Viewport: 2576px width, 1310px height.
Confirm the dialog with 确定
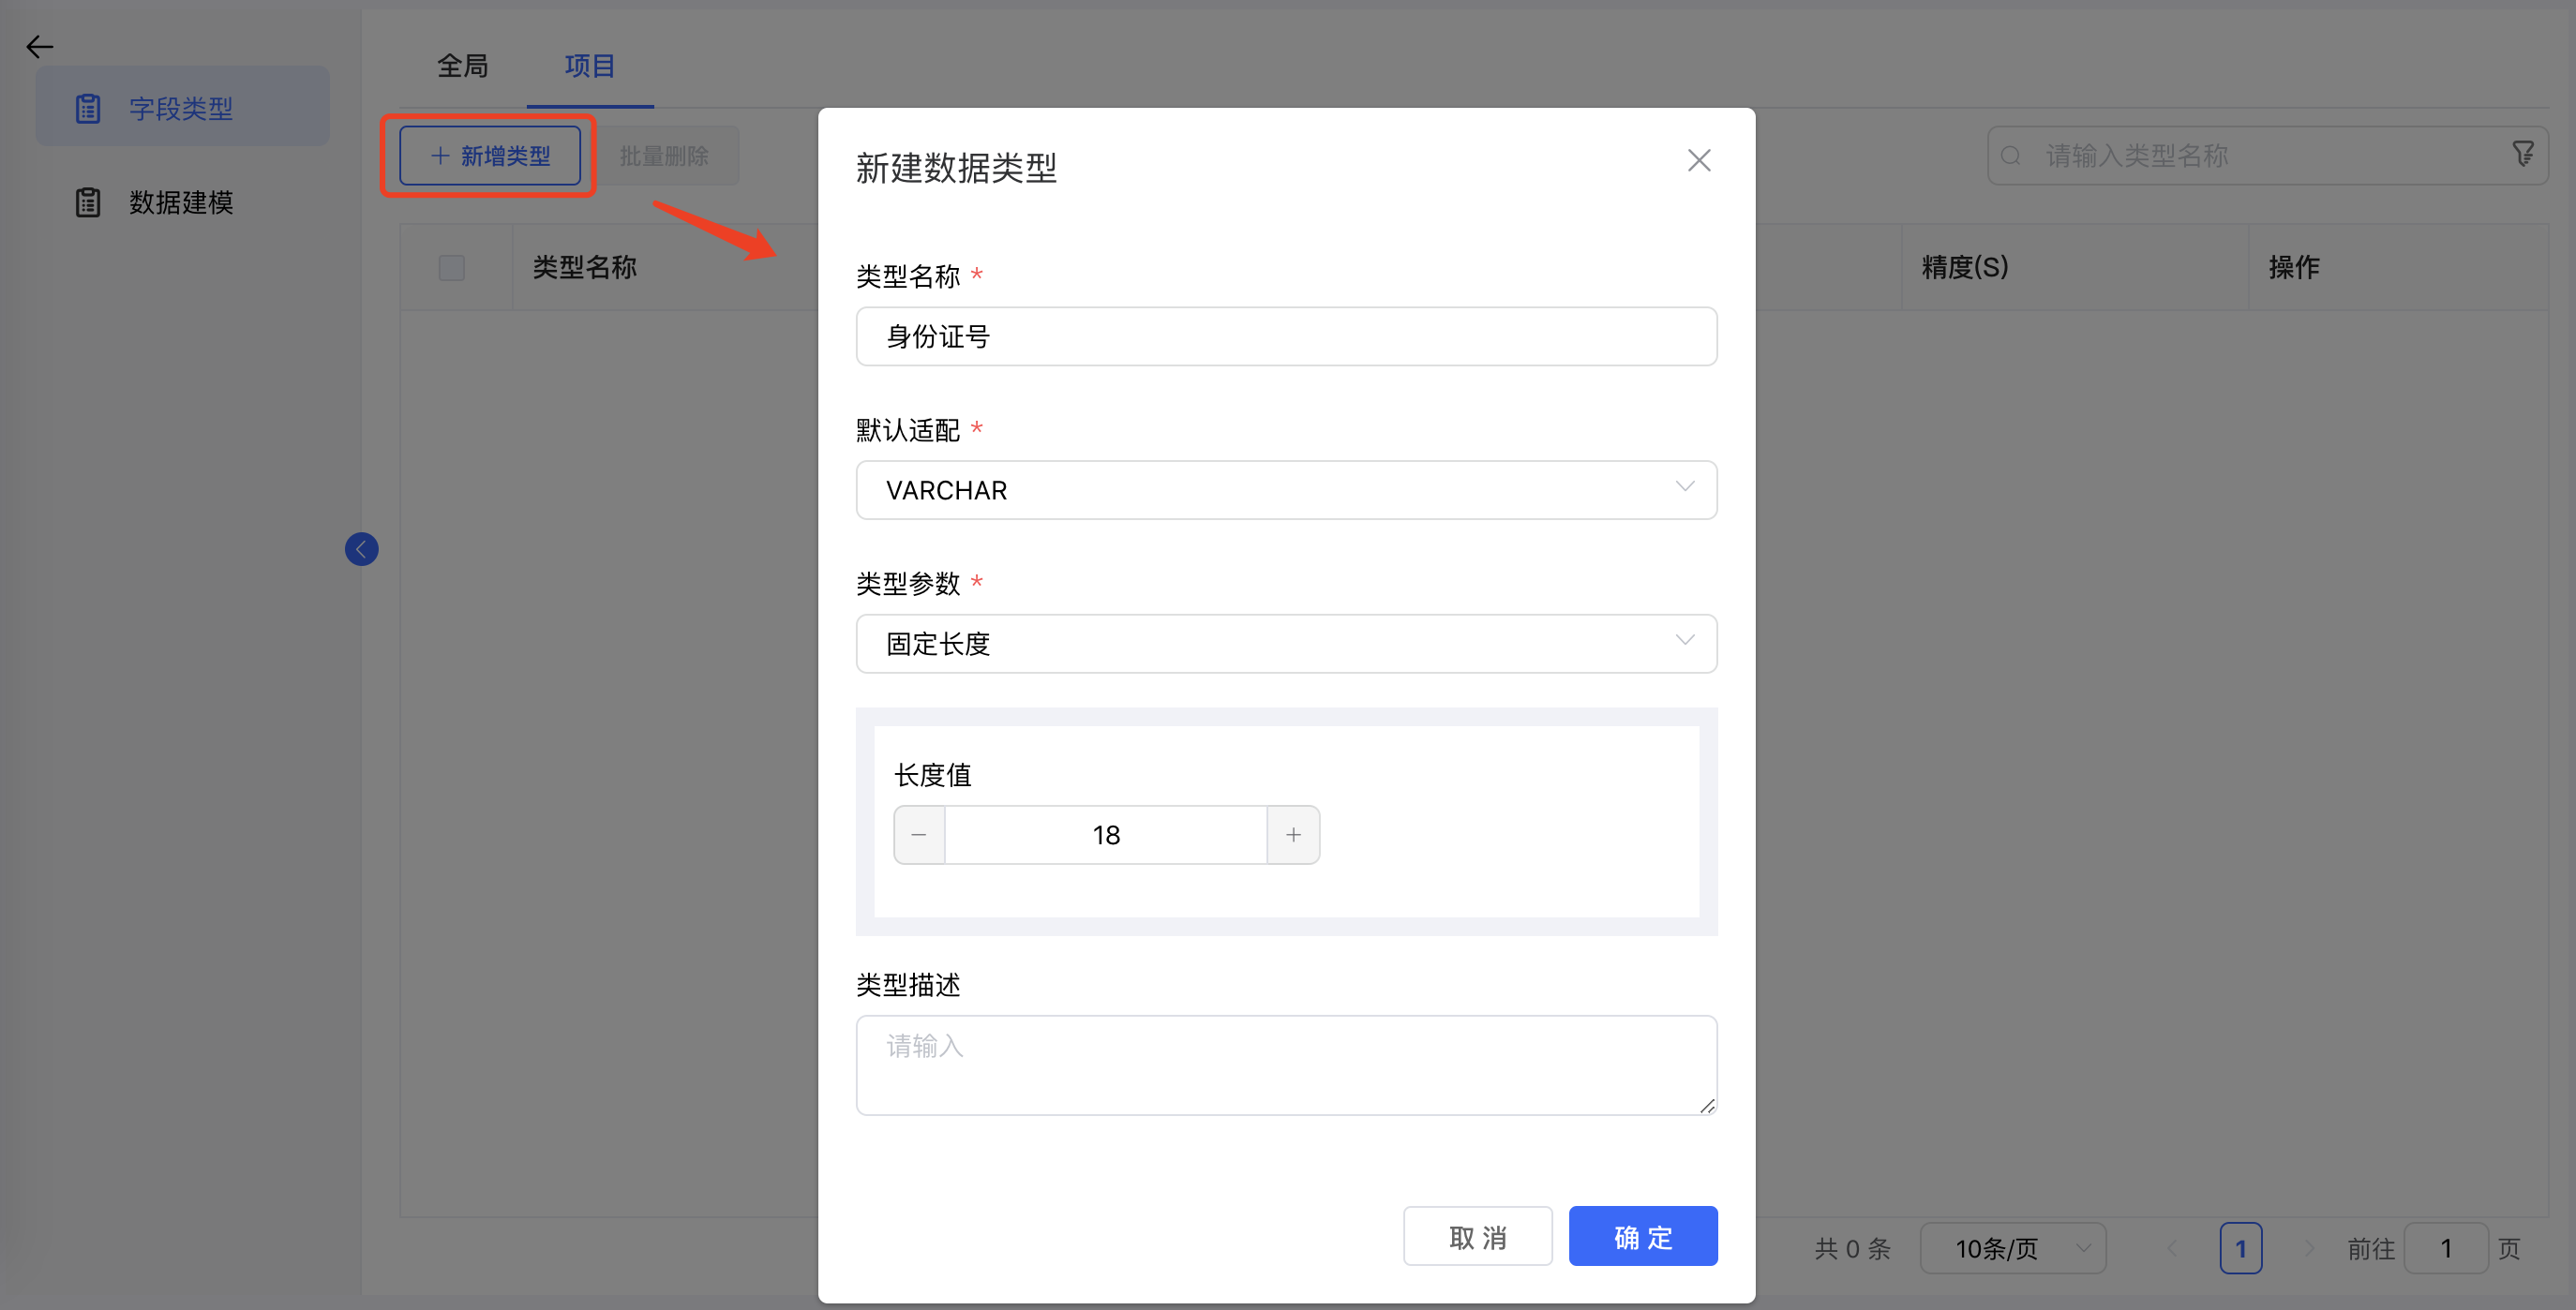click(x=1642, y=1236)
